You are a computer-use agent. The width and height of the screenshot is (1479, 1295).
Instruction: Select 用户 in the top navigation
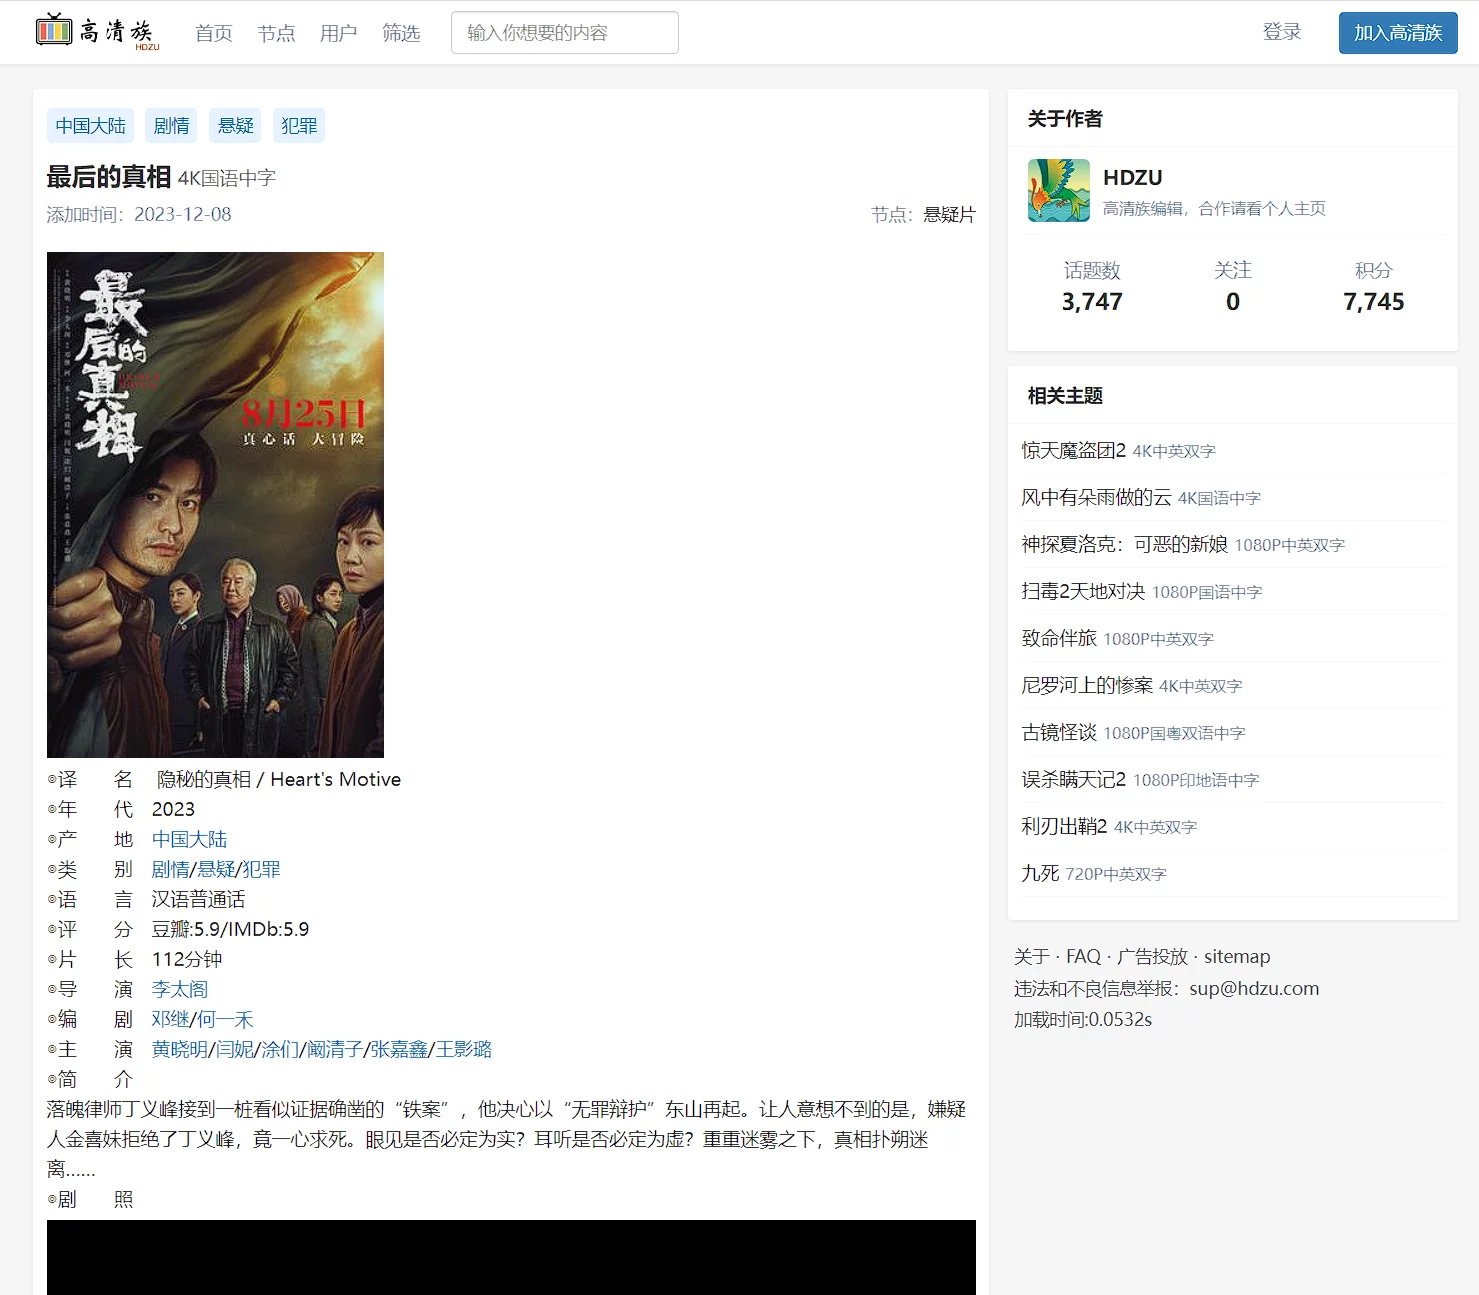(338, 33)
